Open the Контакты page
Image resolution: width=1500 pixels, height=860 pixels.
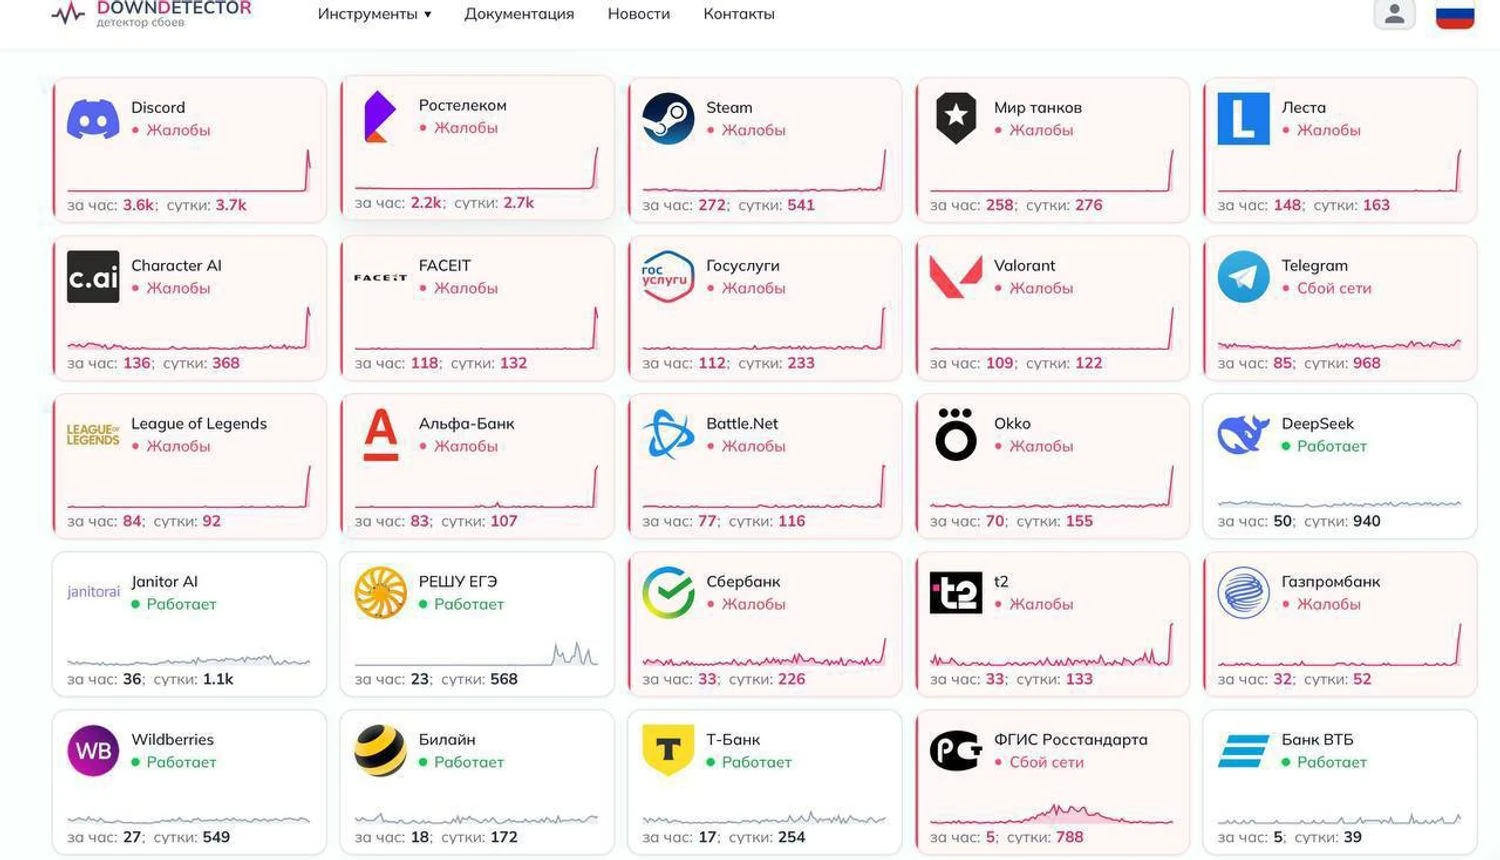point(738,14)
